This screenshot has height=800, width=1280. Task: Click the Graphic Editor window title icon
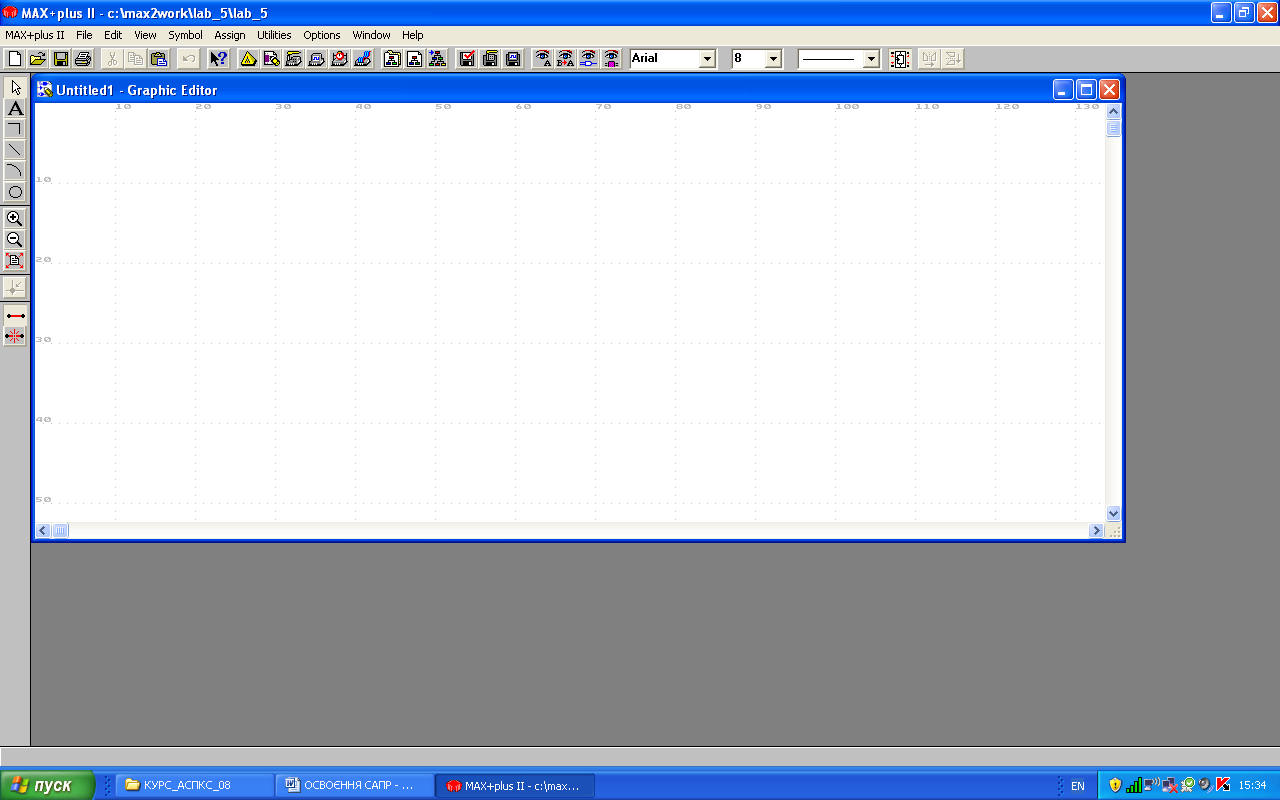pyautogui.click(x=45, y=89)
